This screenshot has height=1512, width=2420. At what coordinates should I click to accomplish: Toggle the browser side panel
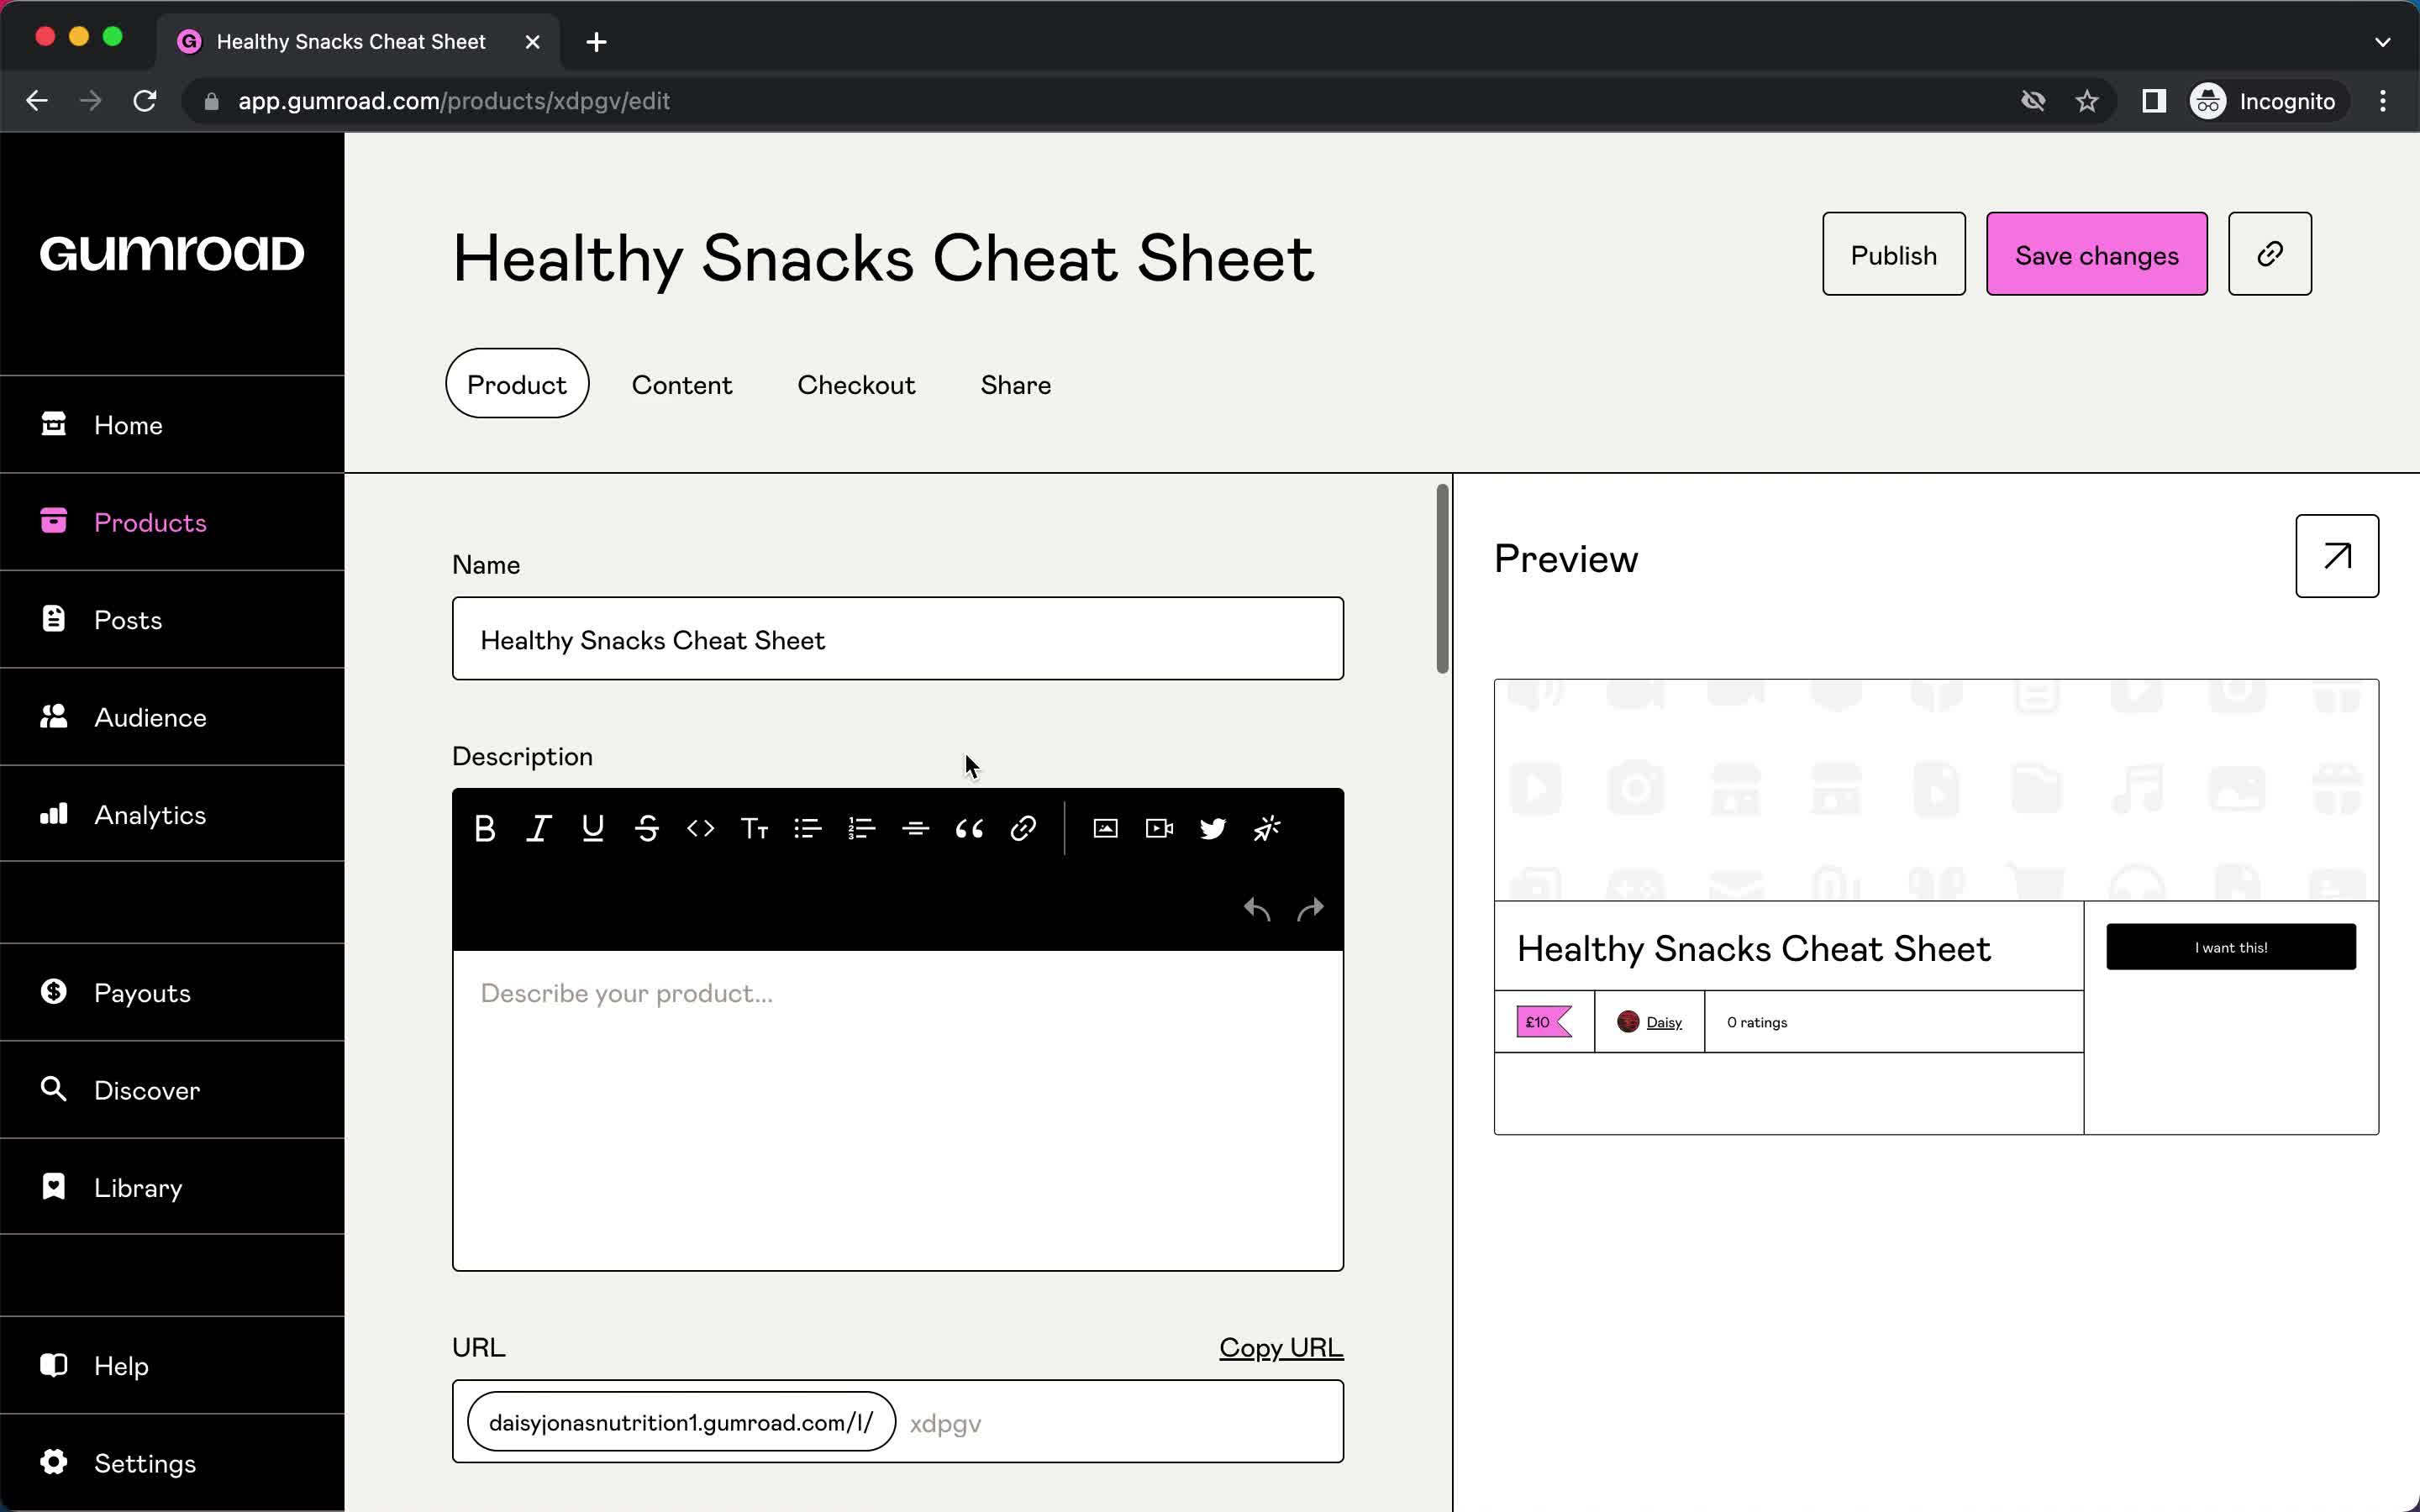2154,101
